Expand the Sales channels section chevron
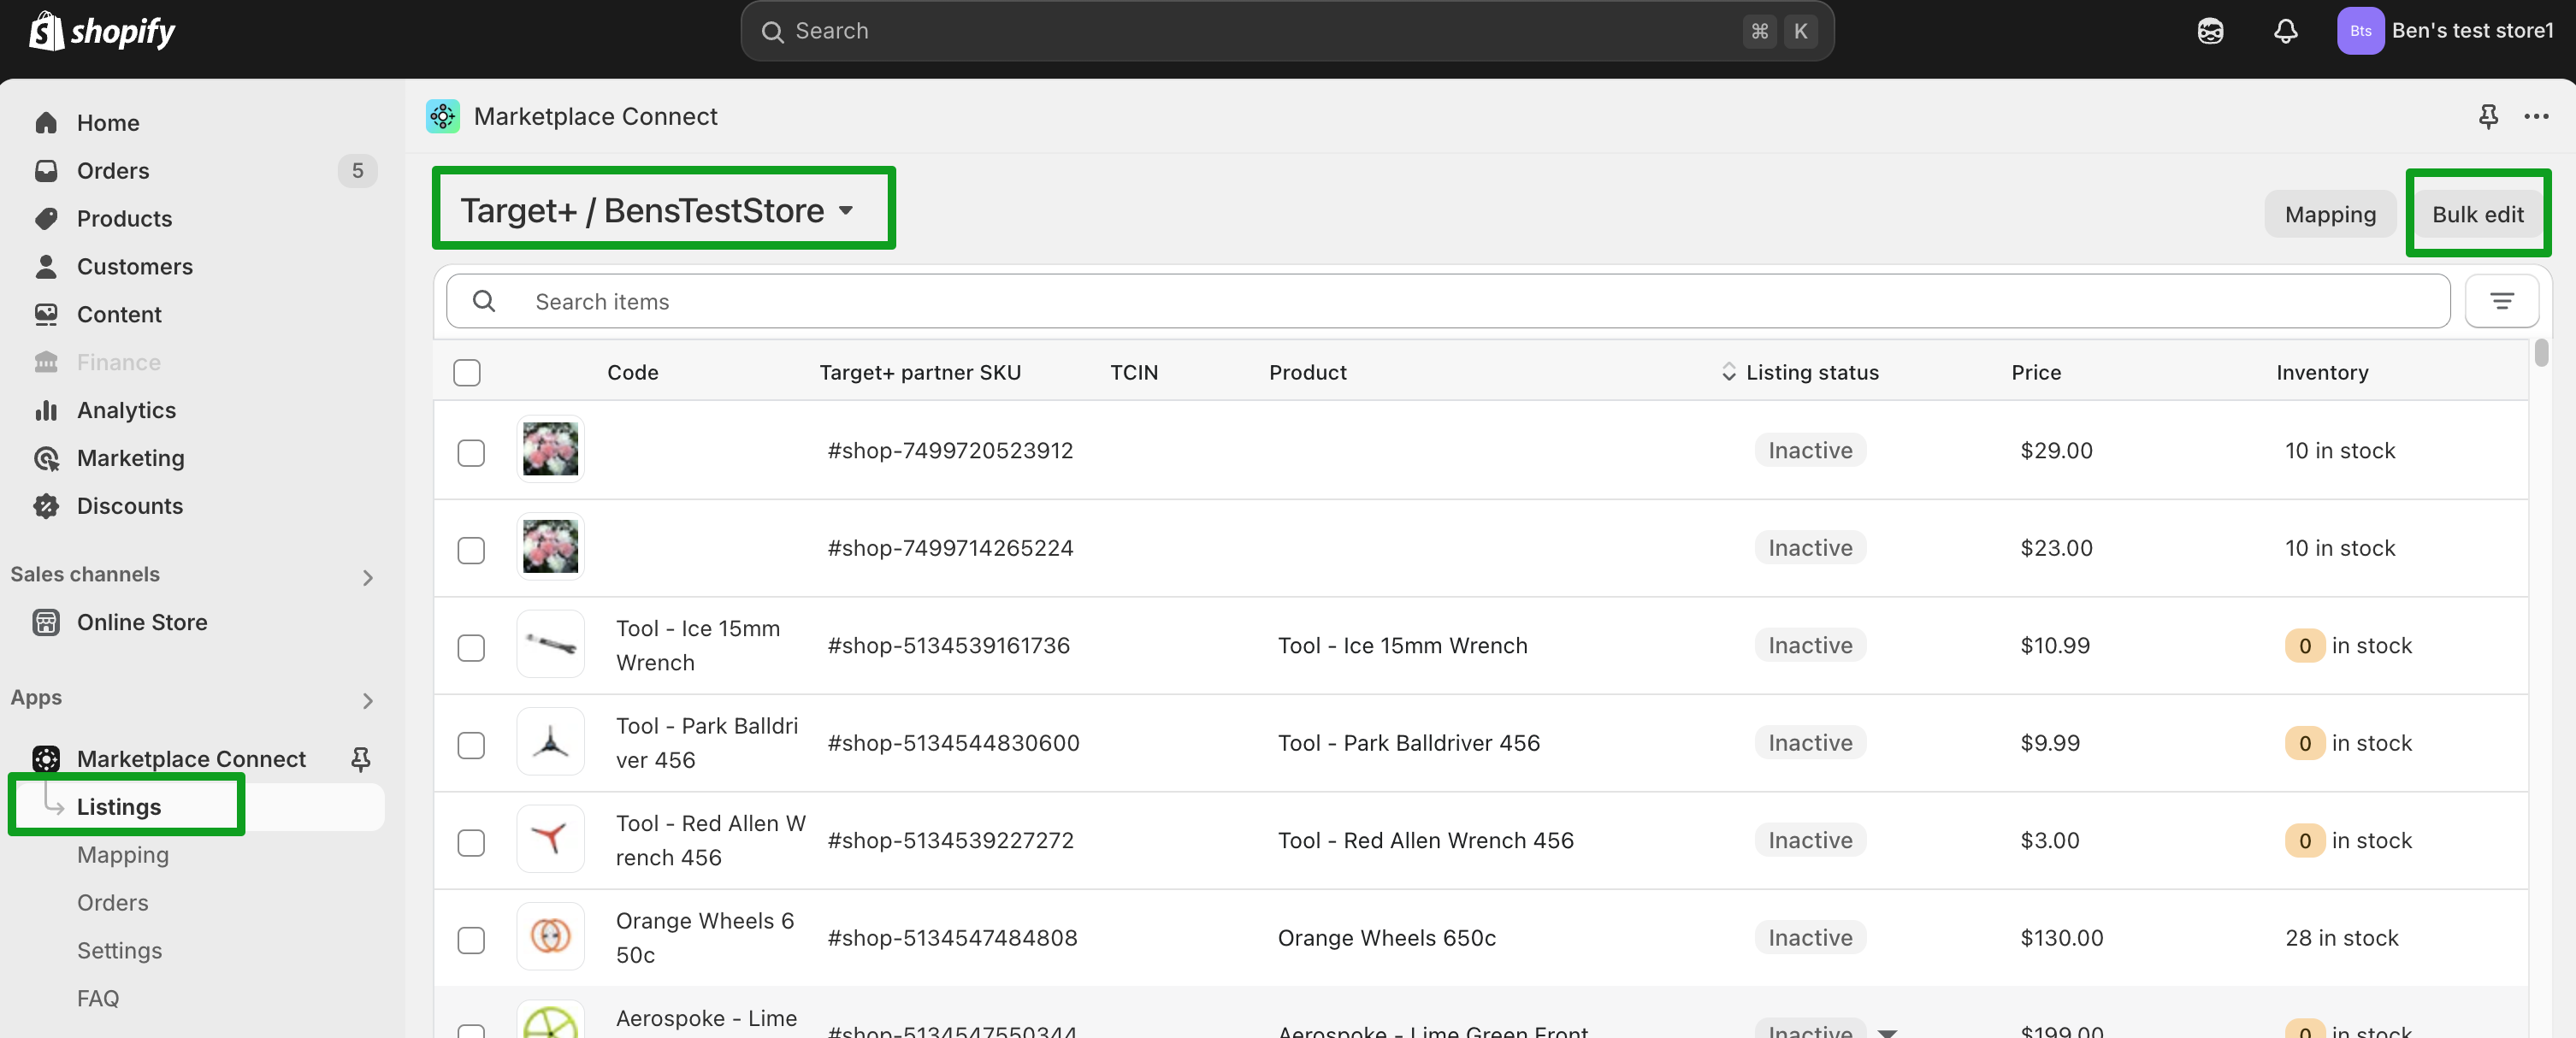2576x1038 pixels. [x=367, y=577]
